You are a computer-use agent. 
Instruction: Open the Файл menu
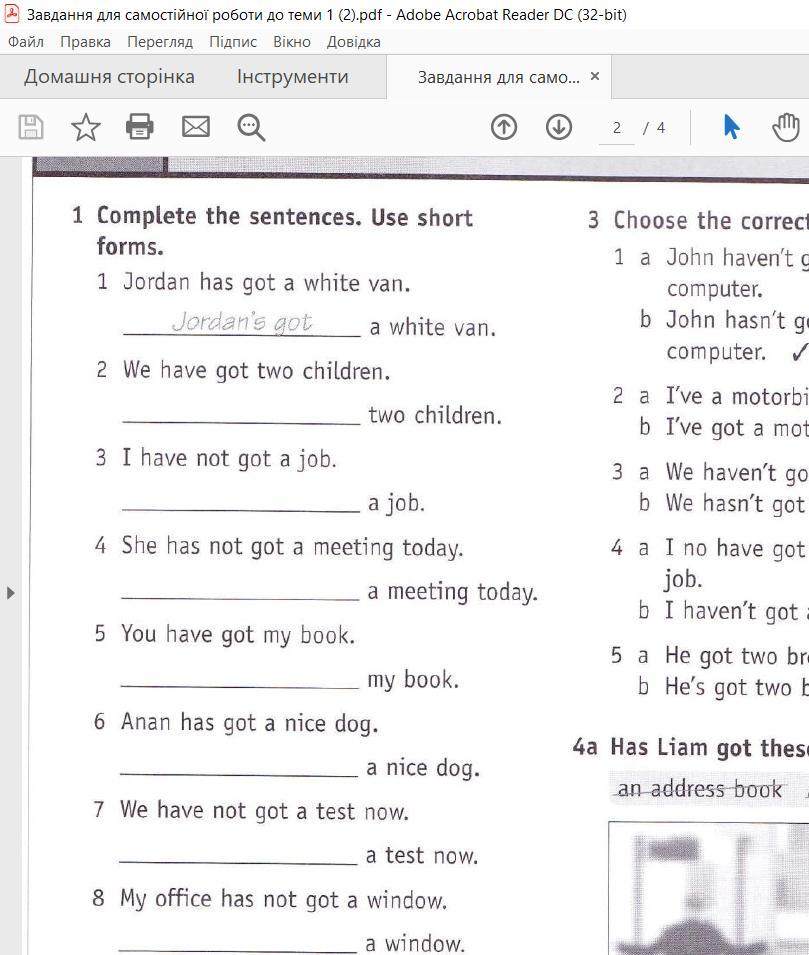[x=25, y=42]
